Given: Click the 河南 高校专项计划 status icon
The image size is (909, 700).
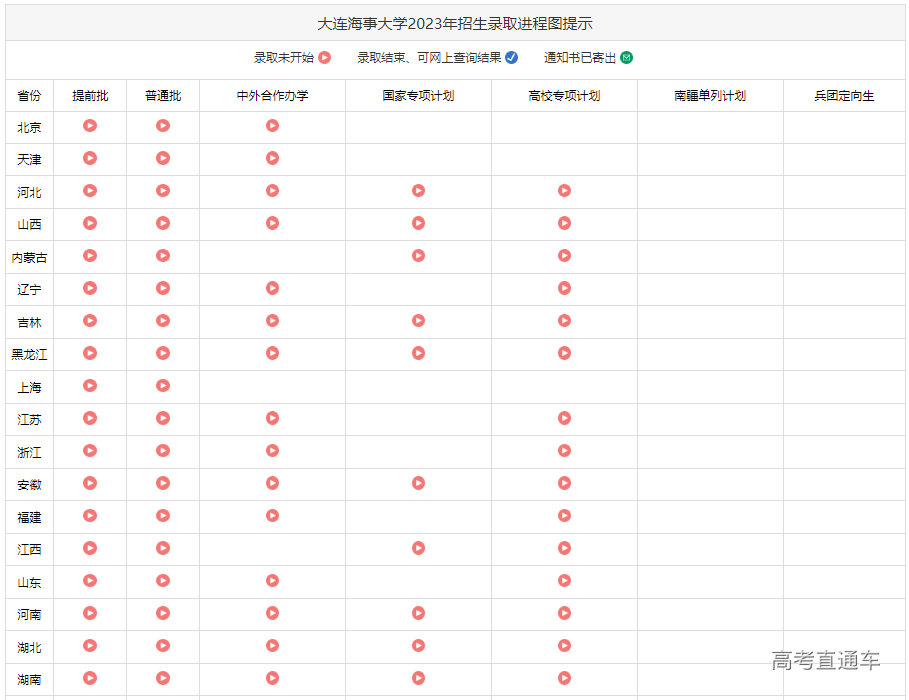Looking at the screenshot, I should (565, 613).
